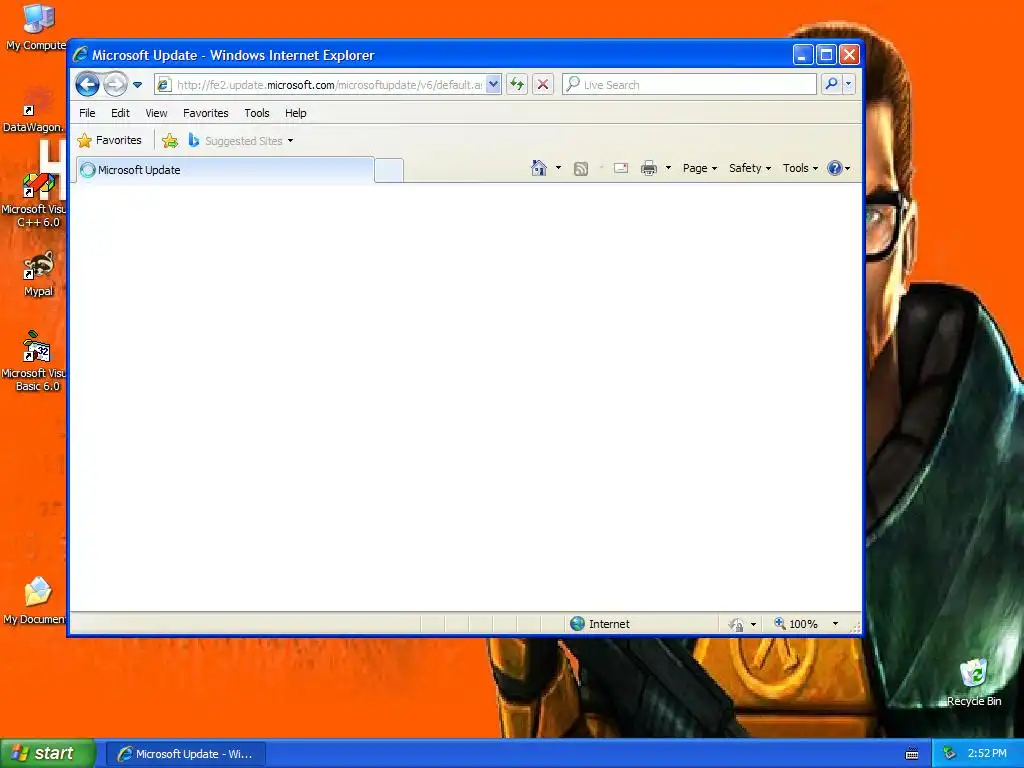Image resolution: width=1024 pixels, height=768 pixels.
Task: Click Add to Favorites Bar star icon
Action: (170, 140)
